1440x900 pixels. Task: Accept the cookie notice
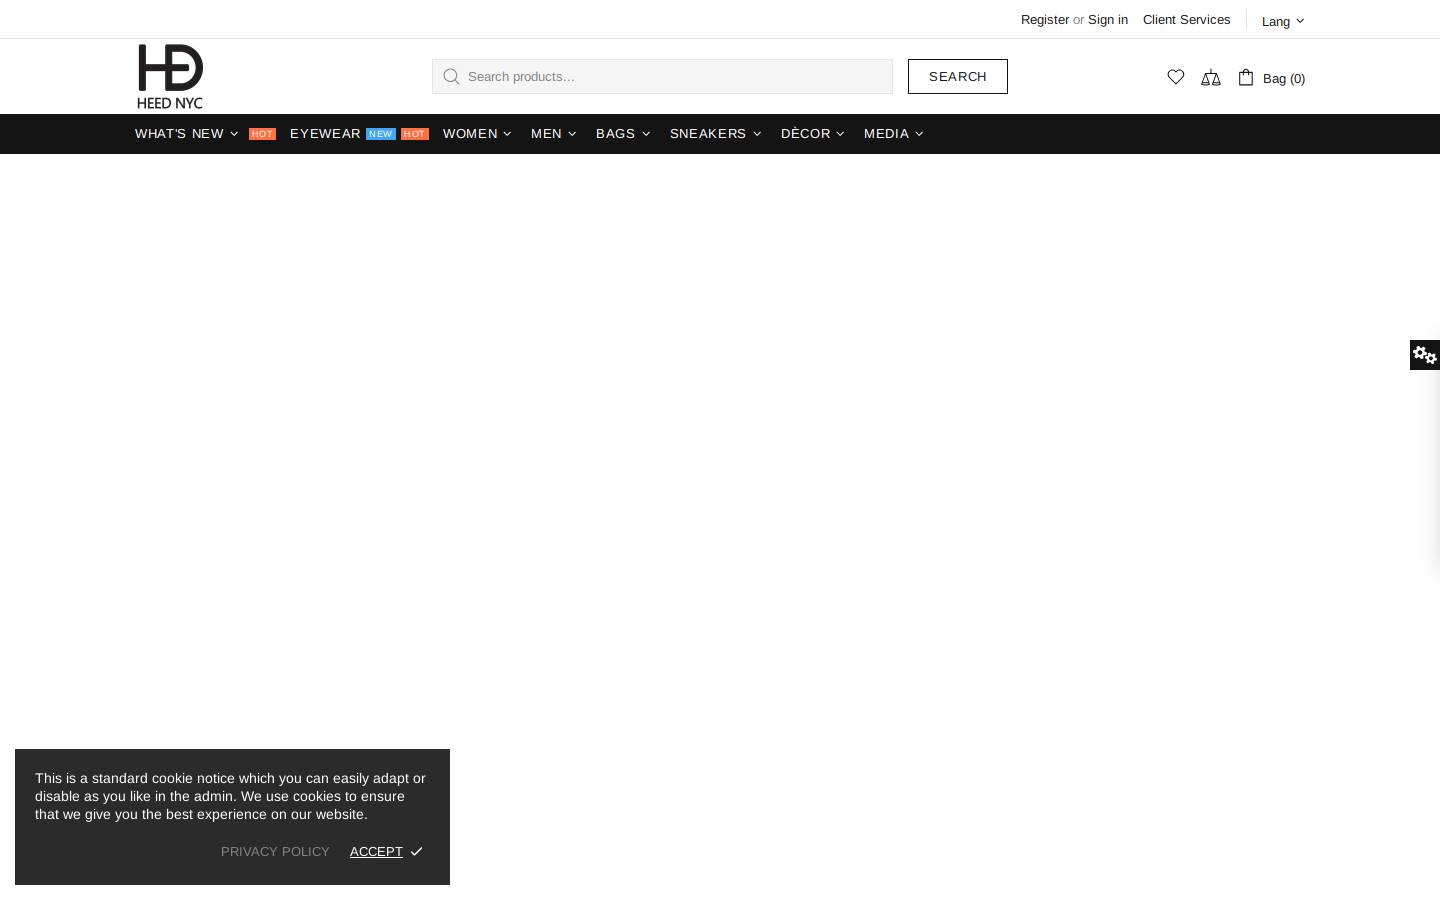tap(376, 851)
